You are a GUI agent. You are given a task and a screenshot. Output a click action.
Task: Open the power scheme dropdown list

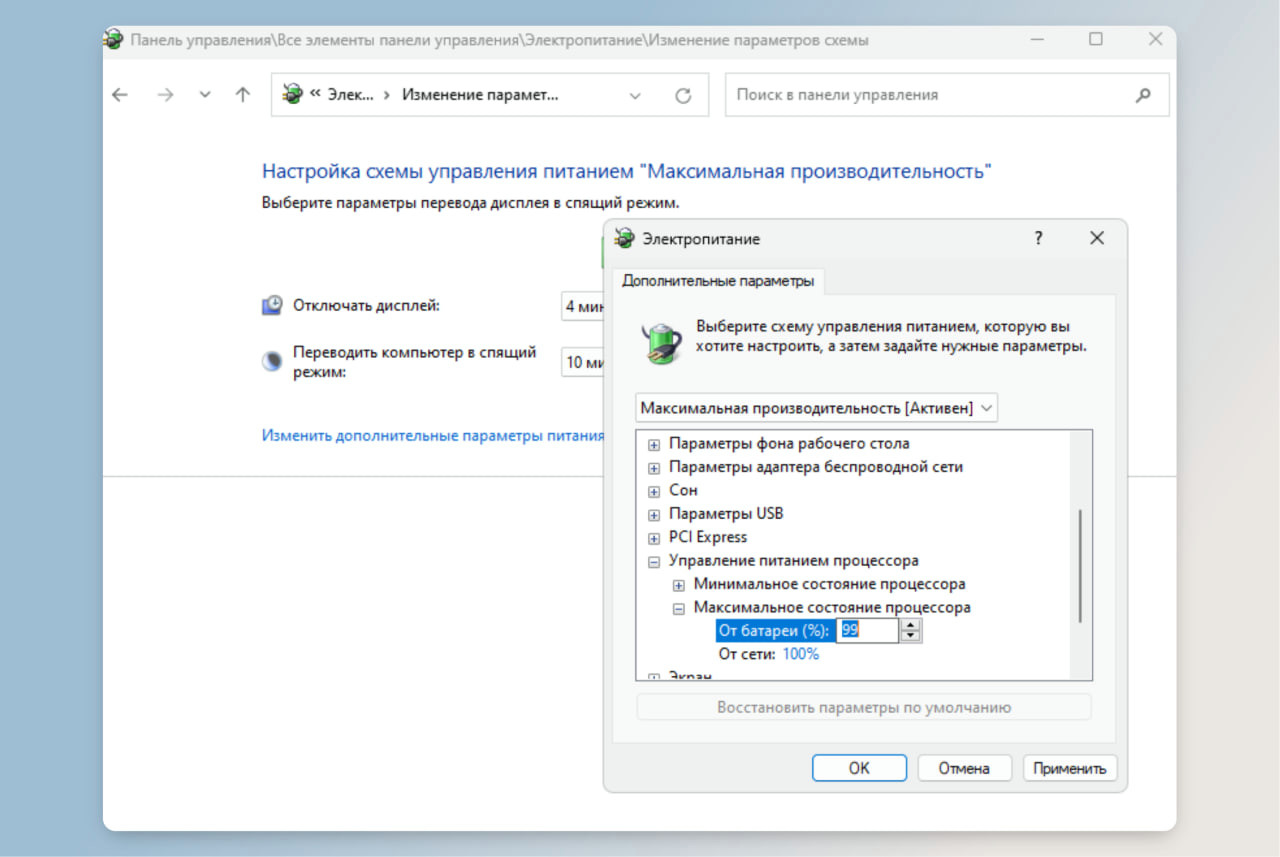tap(986, 408)
